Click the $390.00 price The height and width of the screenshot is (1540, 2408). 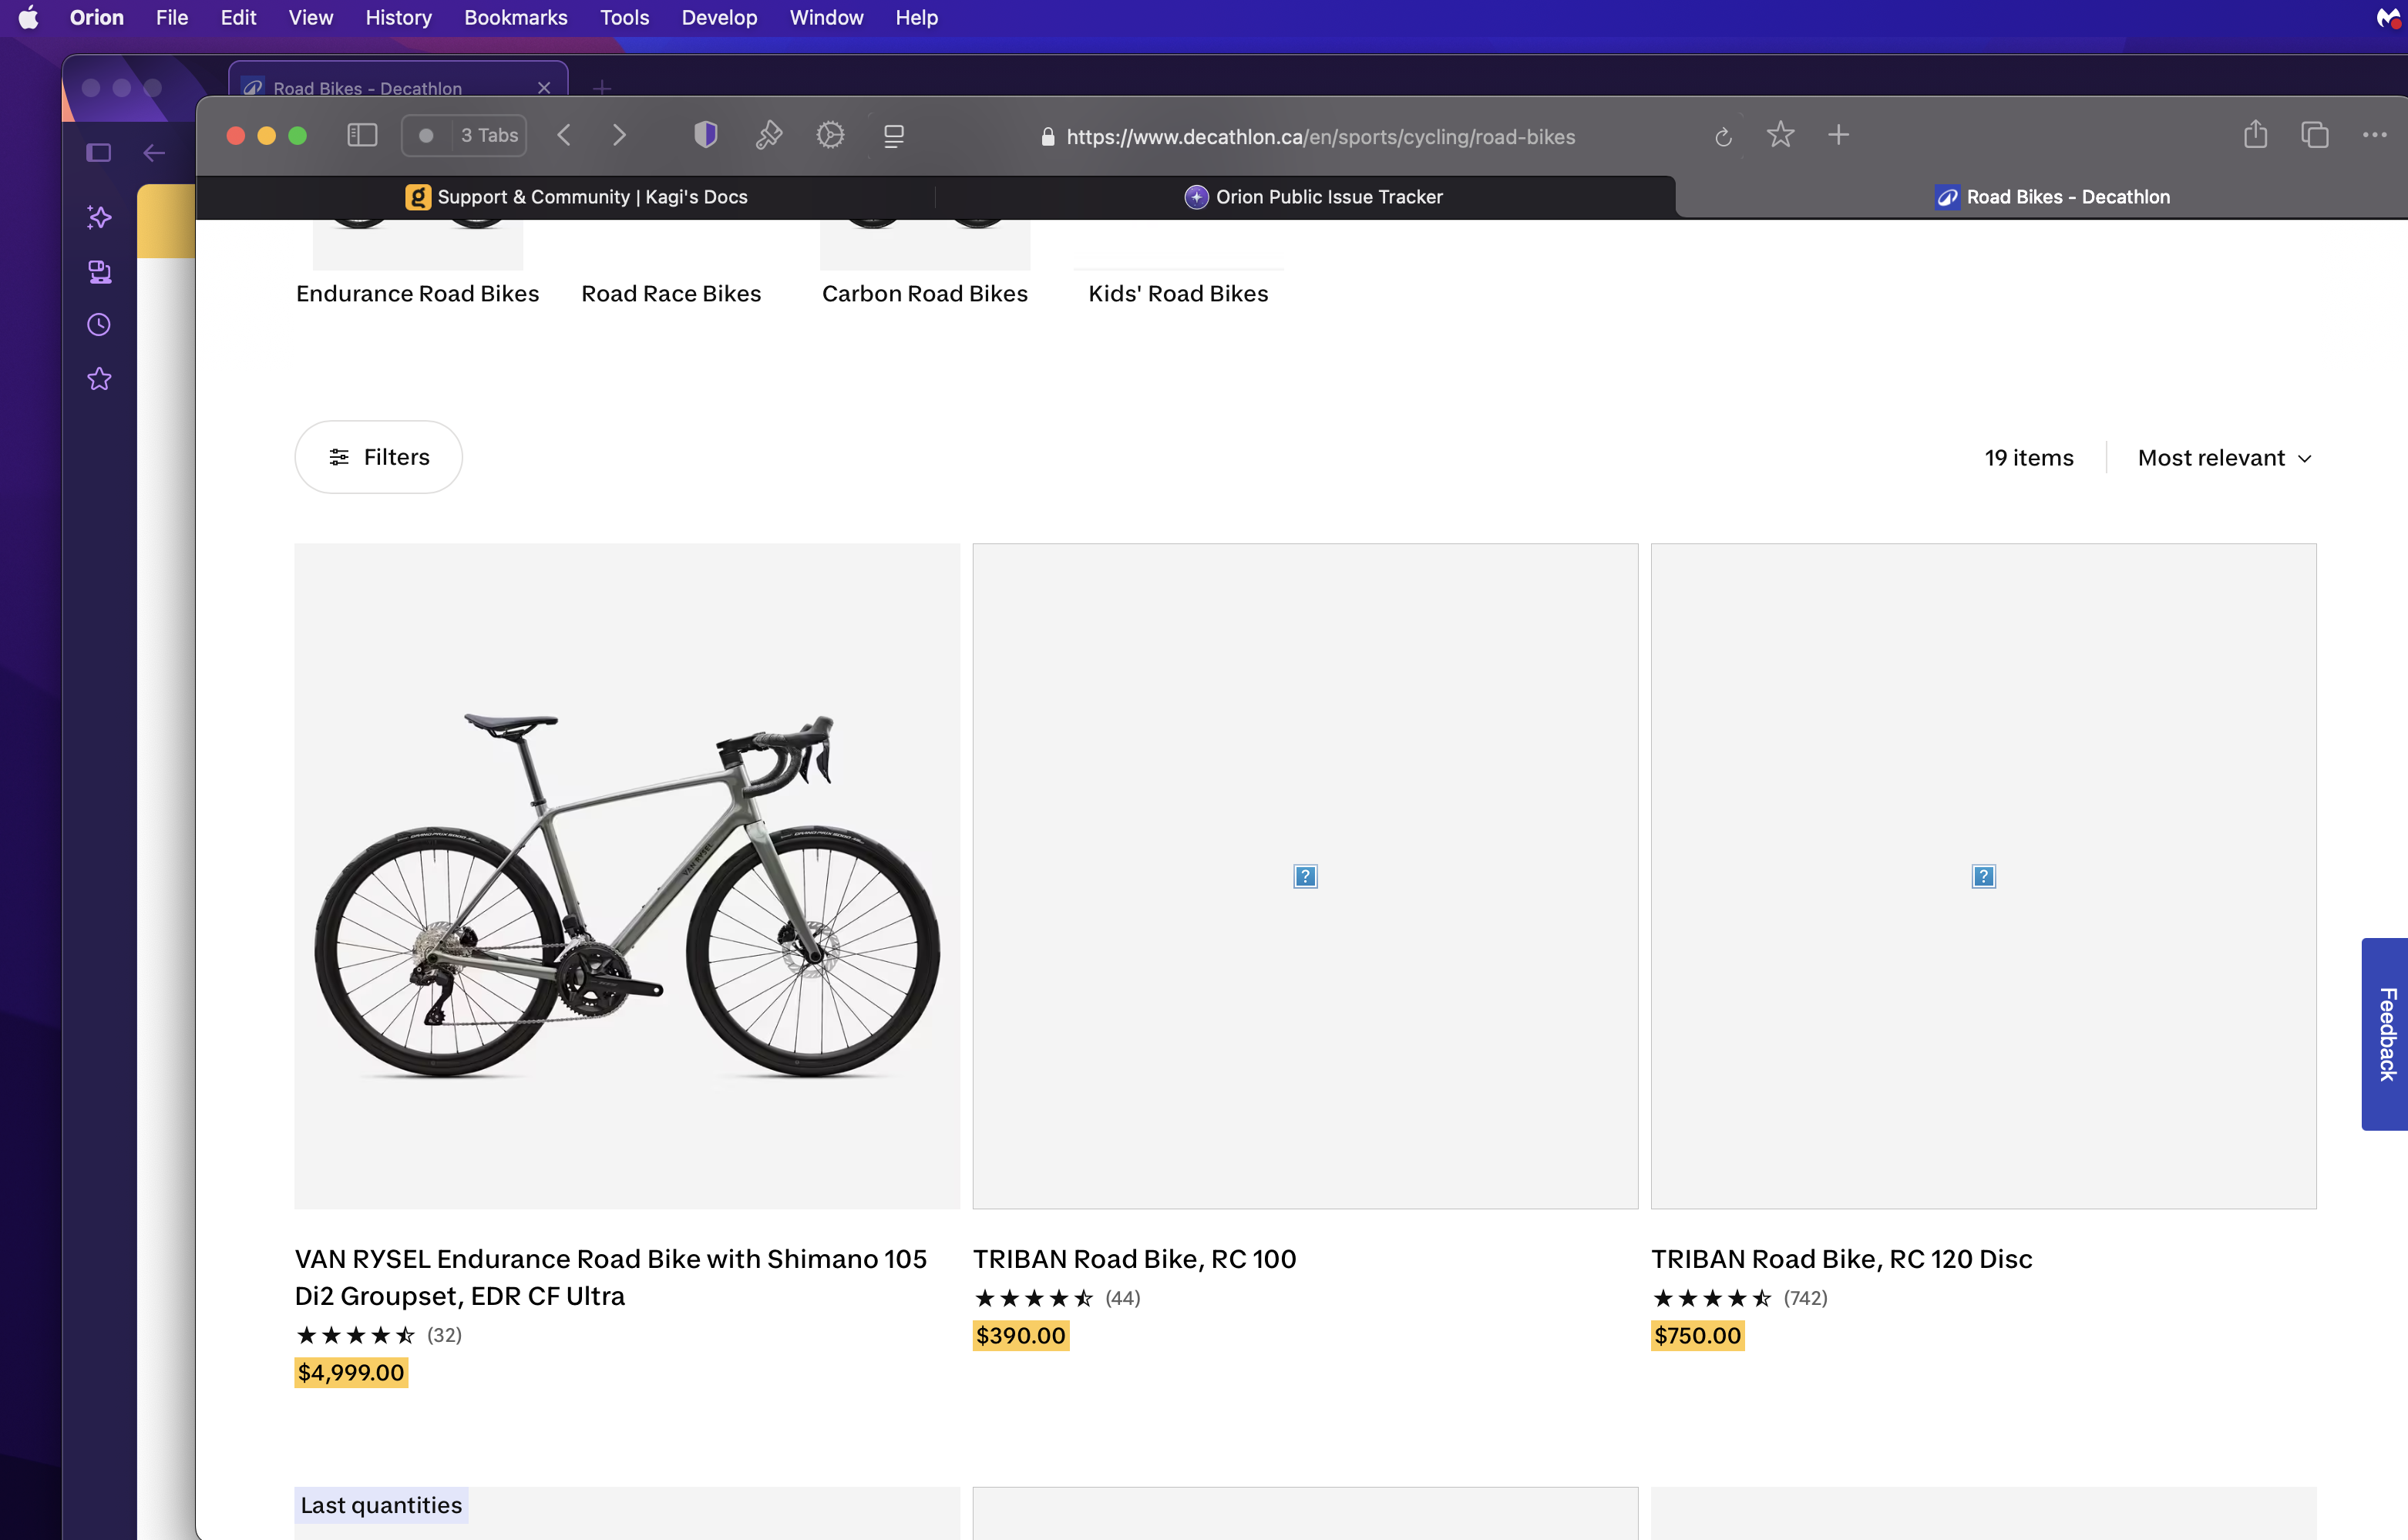tap(1021, 1335)
